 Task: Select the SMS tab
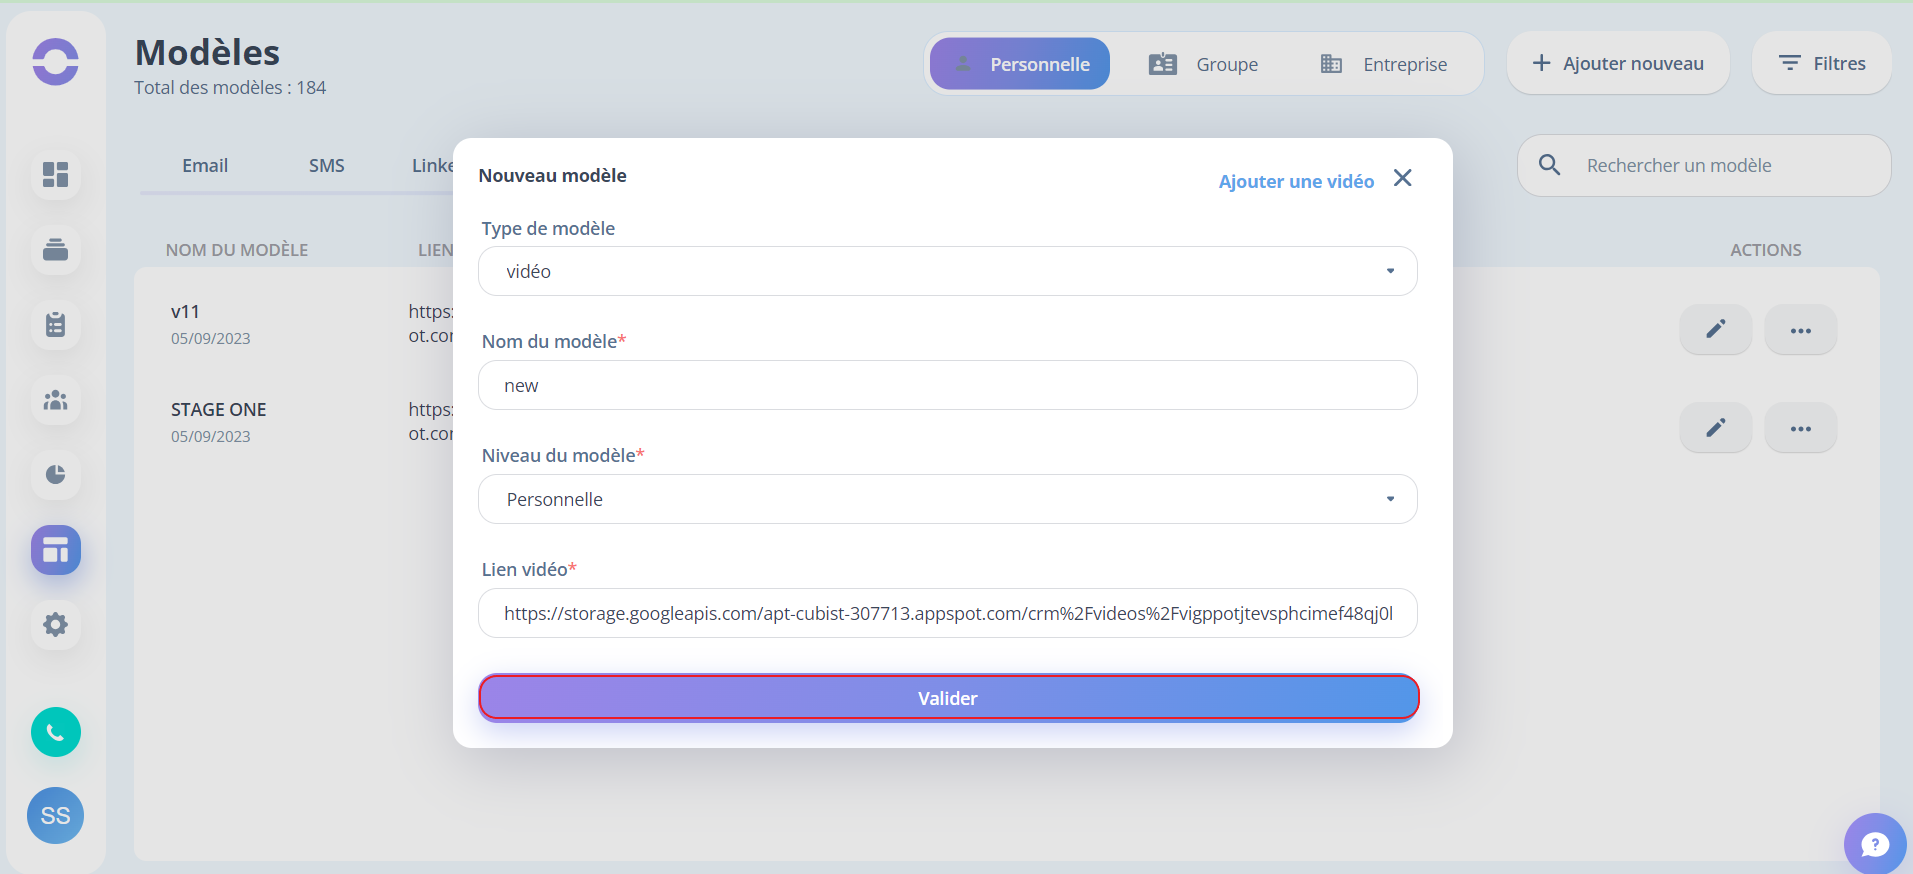click(x=327, y=166)
